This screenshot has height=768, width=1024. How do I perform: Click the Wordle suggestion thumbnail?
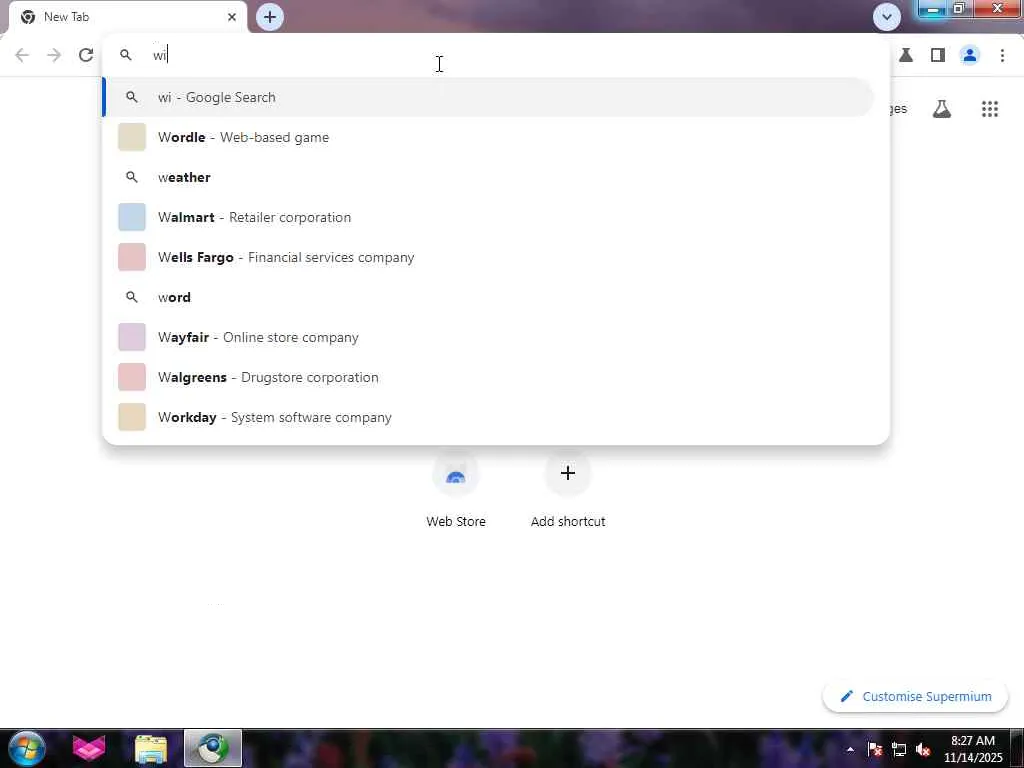click(132, 137)
